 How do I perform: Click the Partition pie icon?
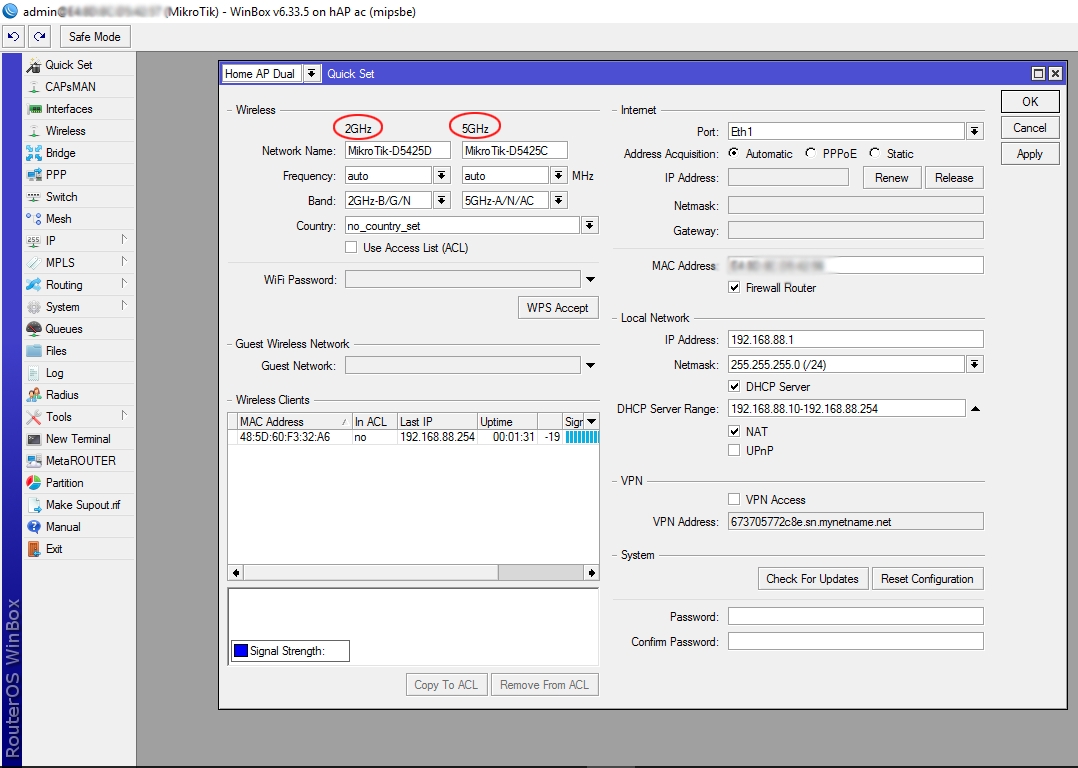(34, 483)
